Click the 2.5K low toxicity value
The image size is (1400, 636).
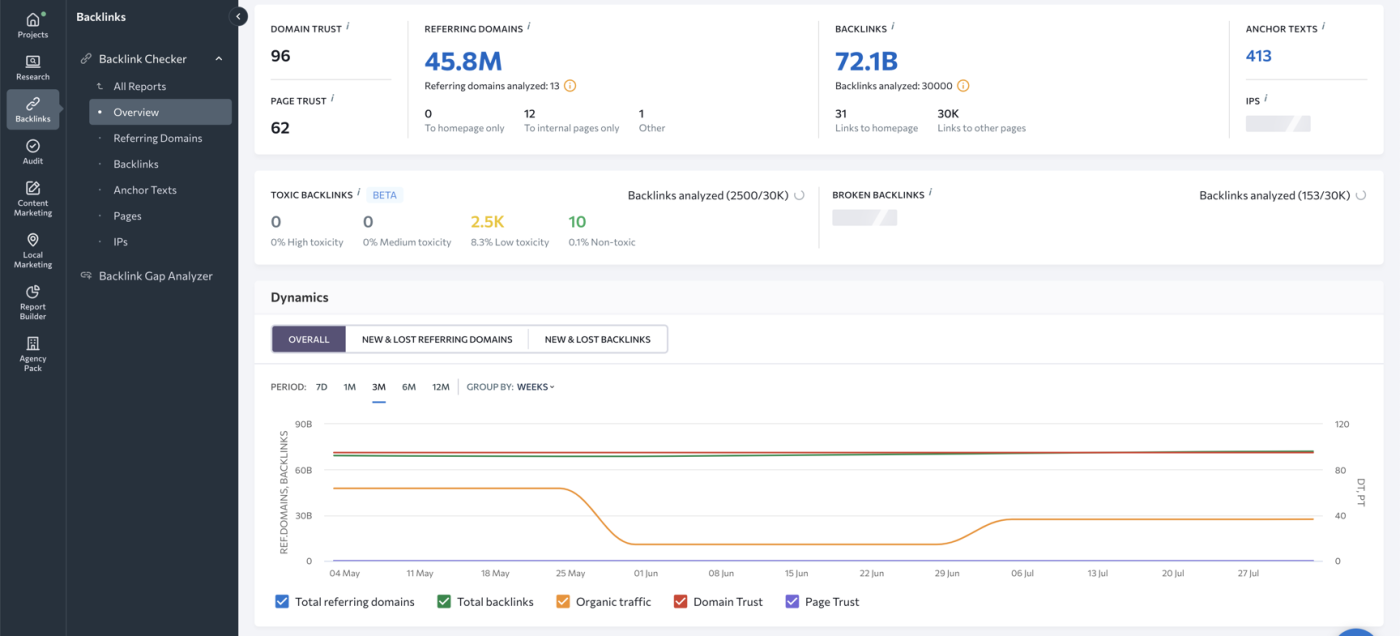[486, 222]
